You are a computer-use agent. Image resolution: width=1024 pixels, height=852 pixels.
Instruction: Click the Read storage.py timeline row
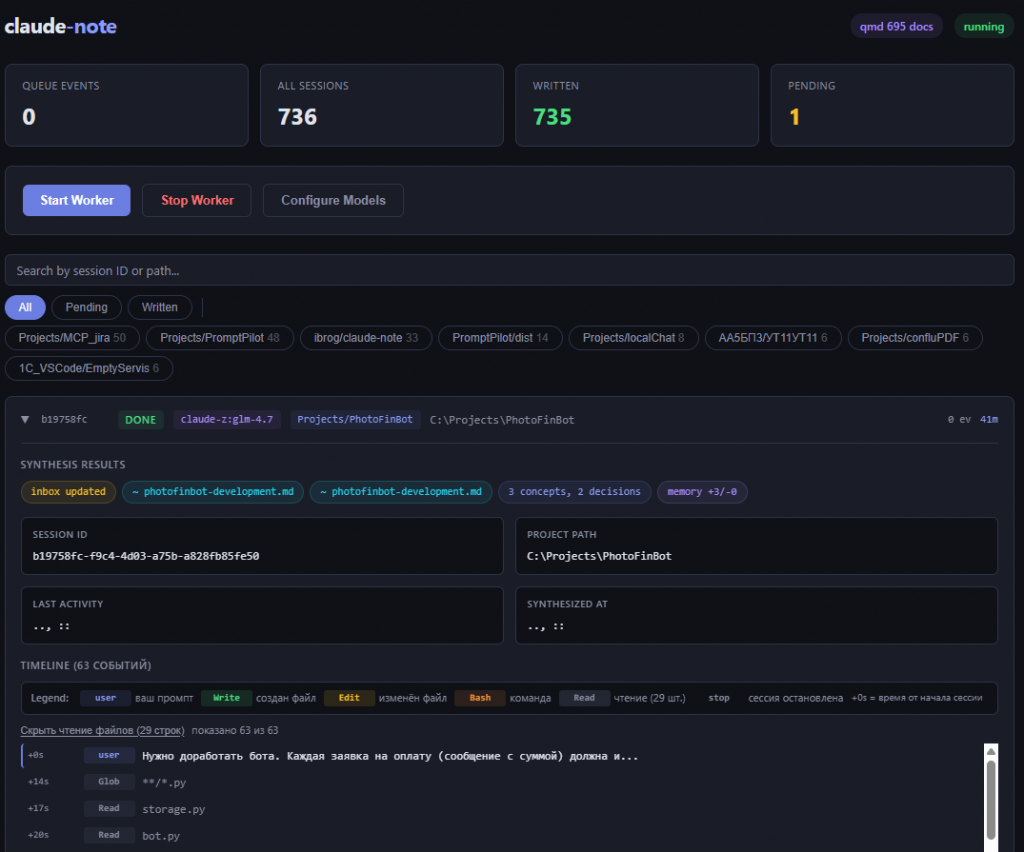pos(502,809)
